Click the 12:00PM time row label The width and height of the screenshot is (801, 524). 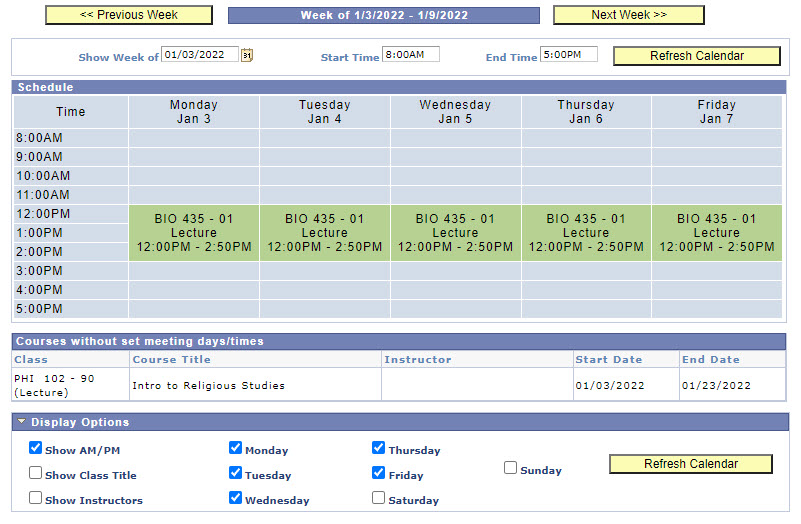(x=70, y=214)
